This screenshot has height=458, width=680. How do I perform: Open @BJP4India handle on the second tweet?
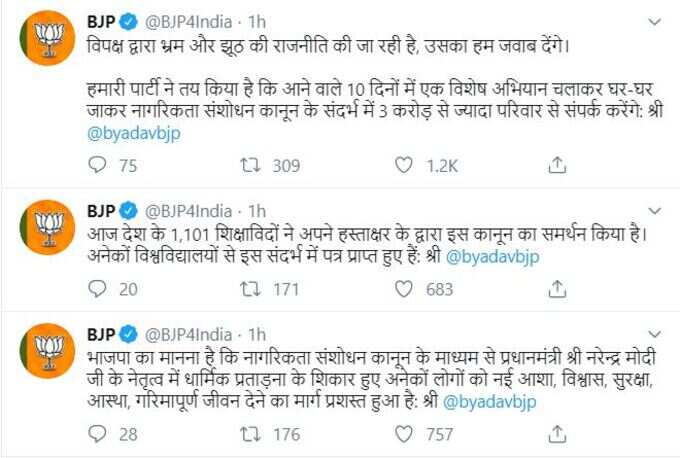pyautogui.click(x=188, y=211)
